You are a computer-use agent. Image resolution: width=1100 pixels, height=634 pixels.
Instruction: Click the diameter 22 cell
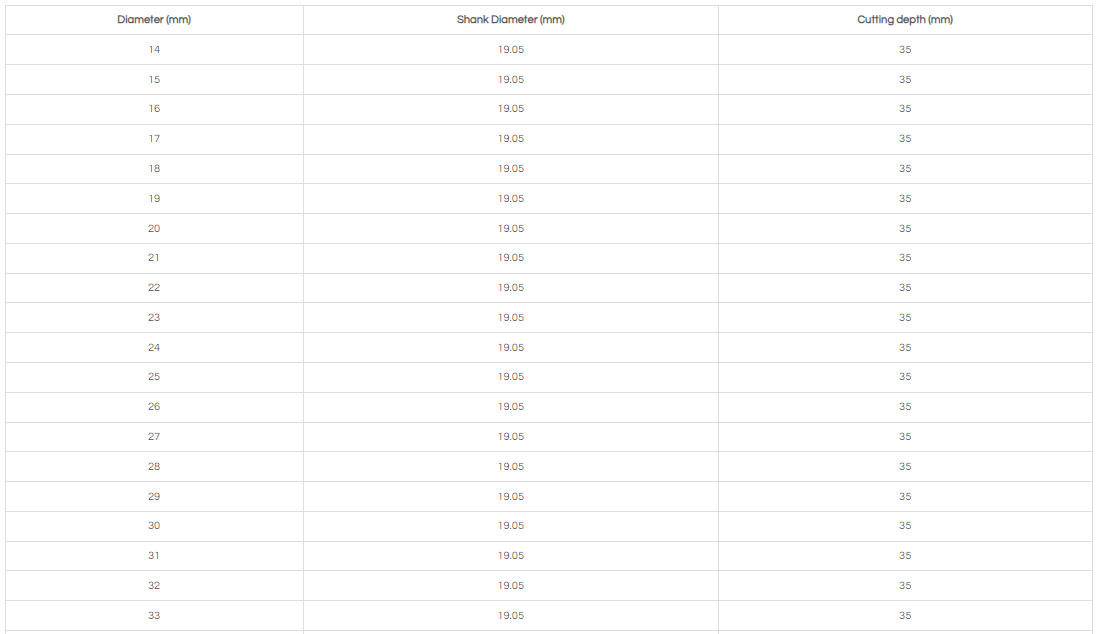click(154, 288)
